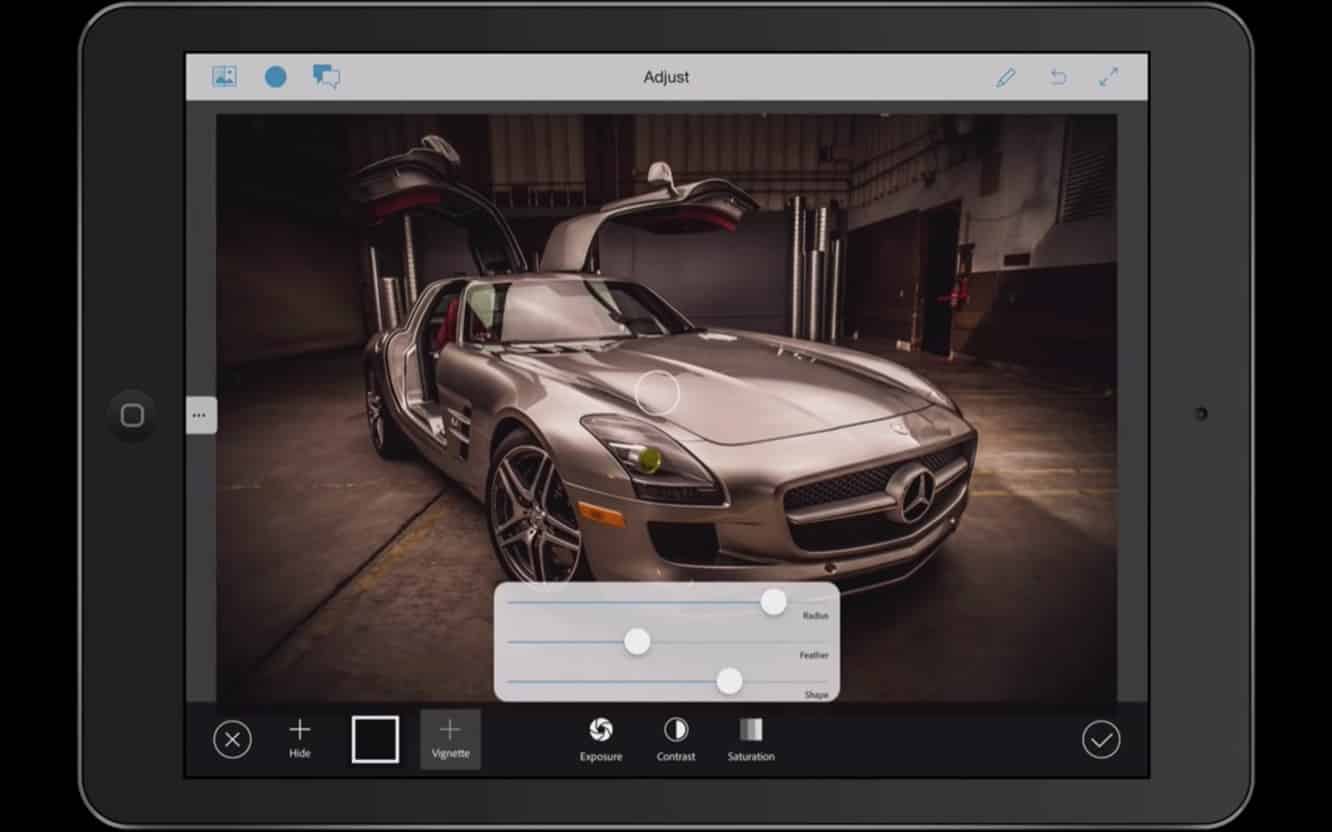1332x832 pixels.
Task: Enter fullscreen with the expand arrows icon
Action: 1108,77
